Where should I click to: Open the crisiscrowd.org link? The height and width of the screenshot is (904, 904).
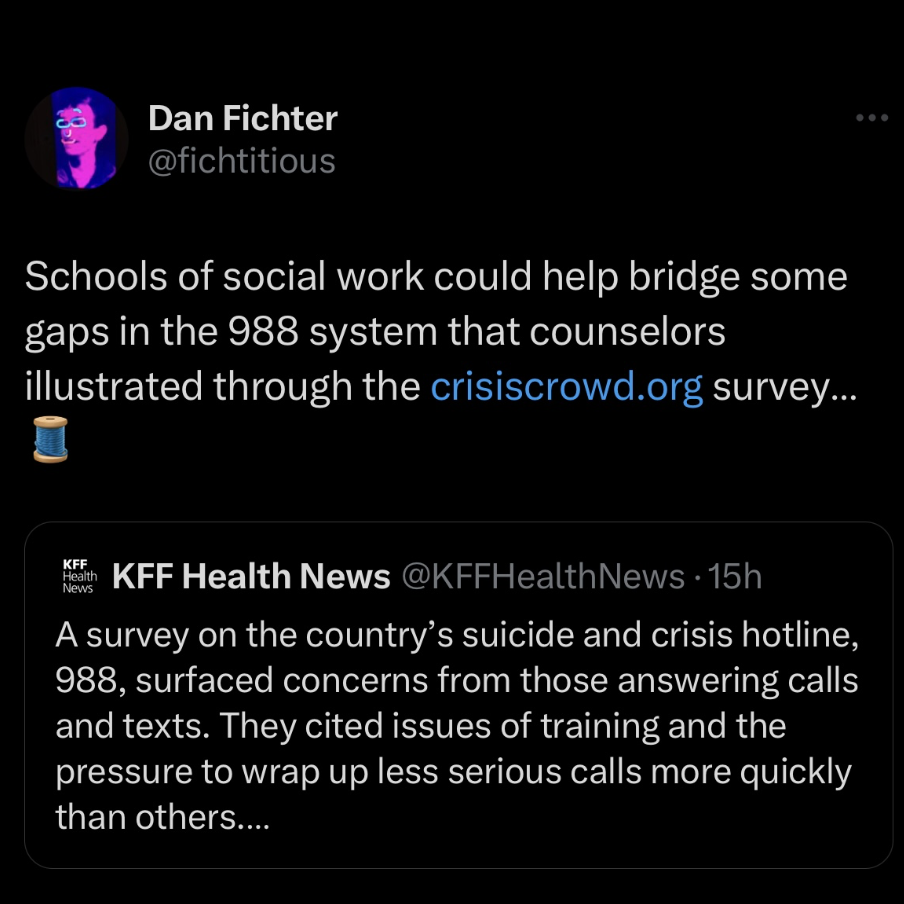pyautogui.click(x=567, y=387)
